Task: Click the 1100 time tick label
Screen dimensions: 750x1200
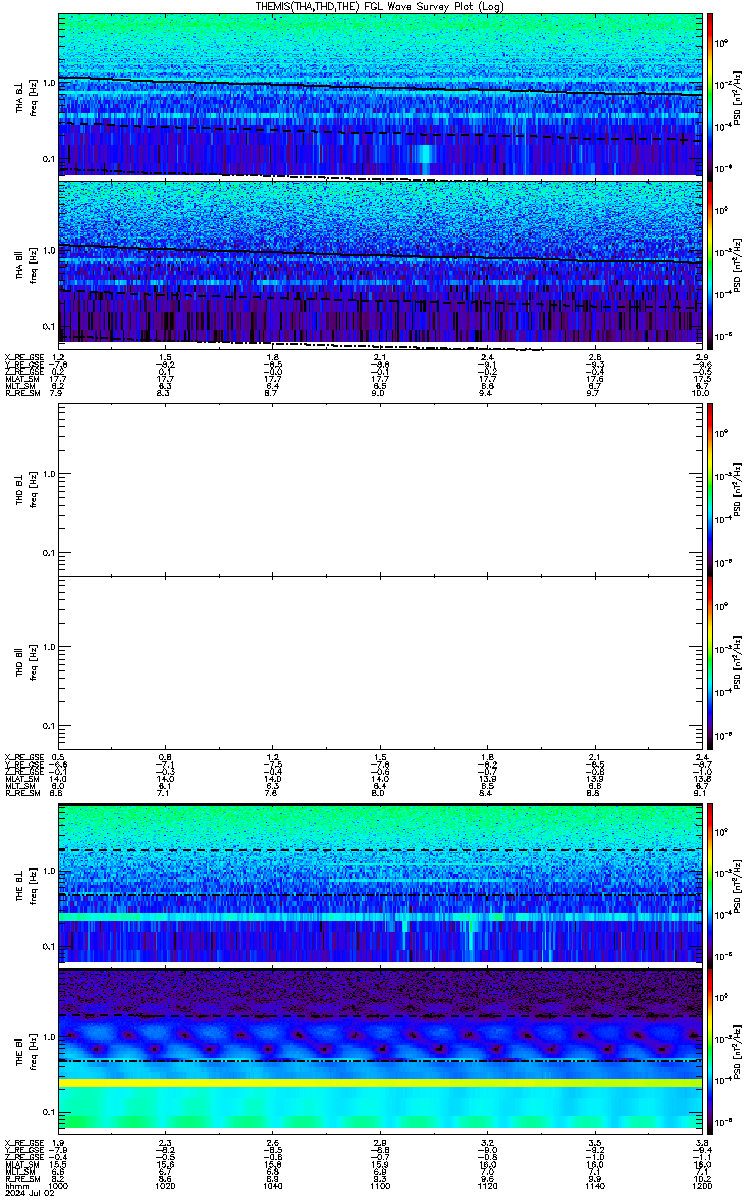Action: [x=379, y=1186]
